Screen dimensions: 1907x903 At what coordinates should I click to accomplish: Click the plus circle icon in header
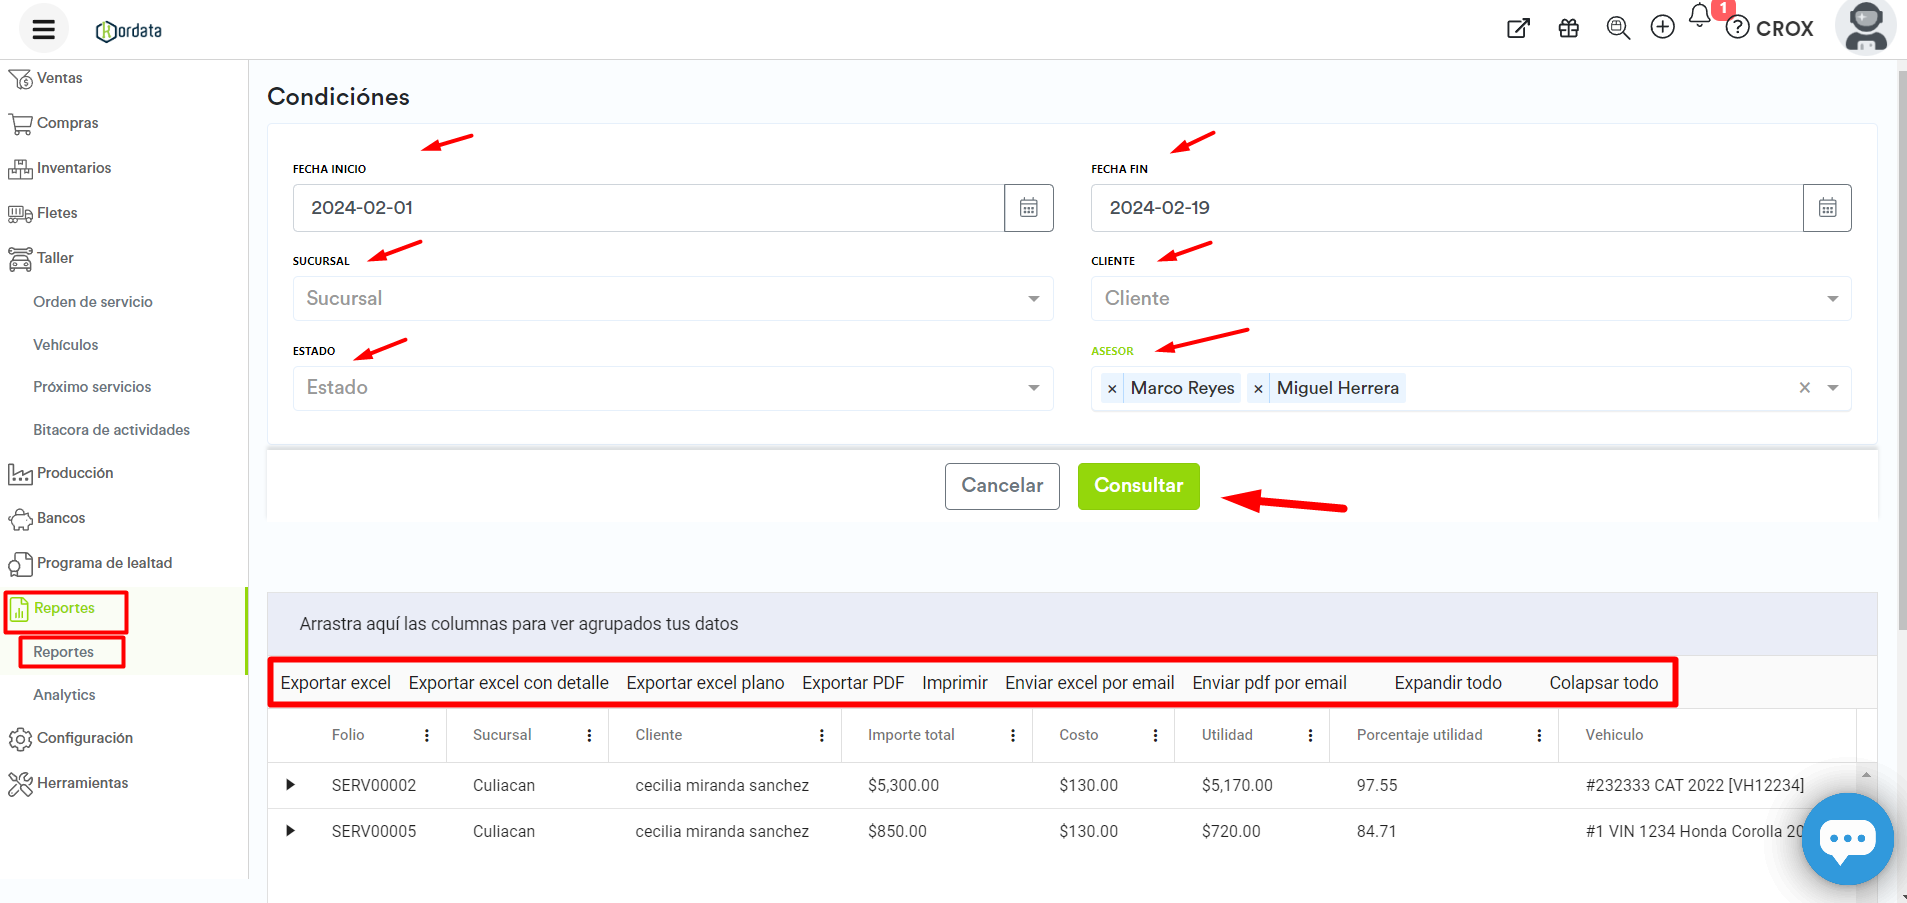pos(1662,28)
